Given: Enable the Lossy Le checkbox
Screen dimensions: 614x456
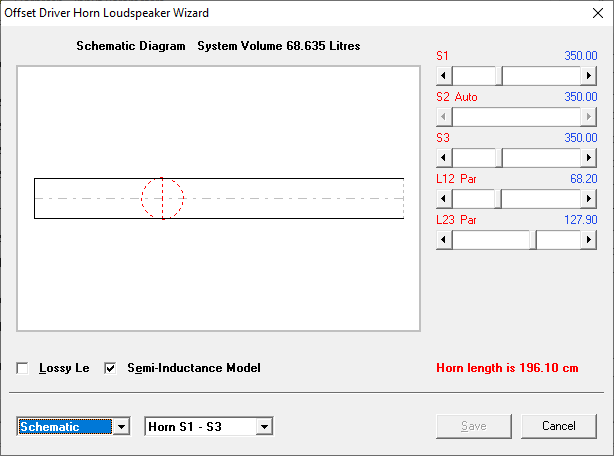Looking at the screenshot, I should point(22,368).
